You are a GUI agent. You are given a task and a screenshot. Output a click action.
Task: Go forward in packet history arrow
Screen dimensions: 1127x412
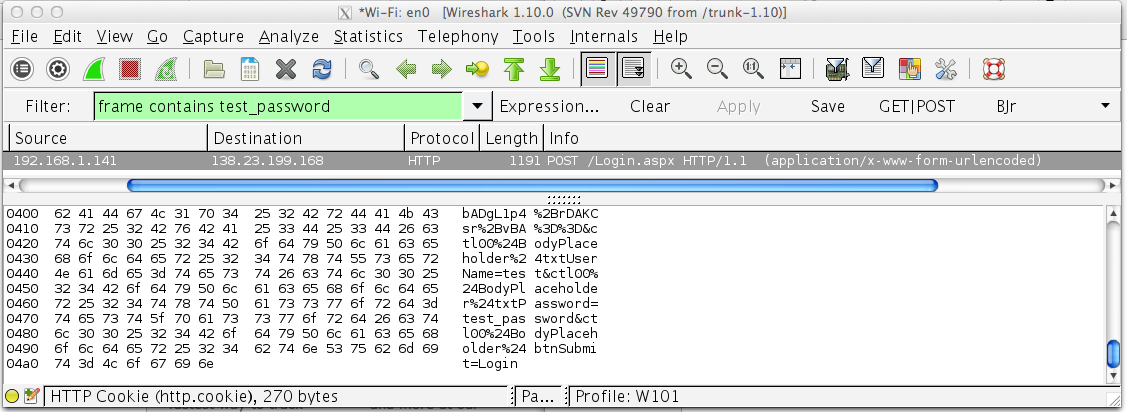[441, 69]
